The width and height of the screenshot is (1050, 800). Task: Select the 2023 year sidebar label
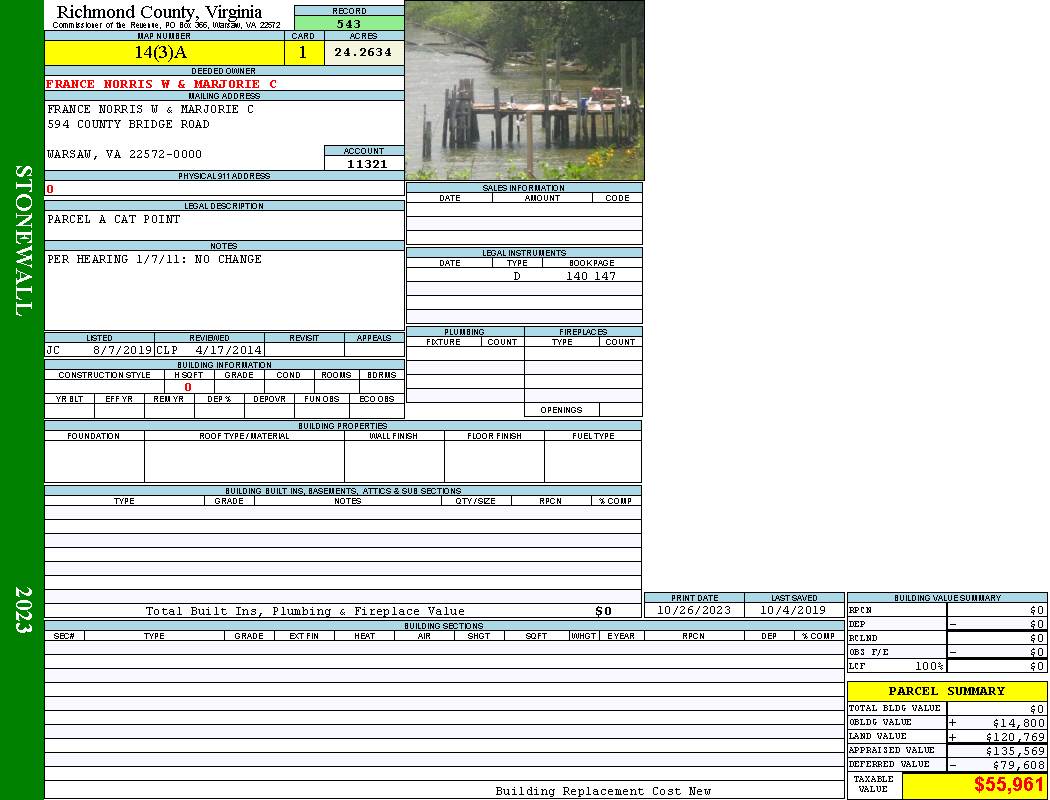22,609
